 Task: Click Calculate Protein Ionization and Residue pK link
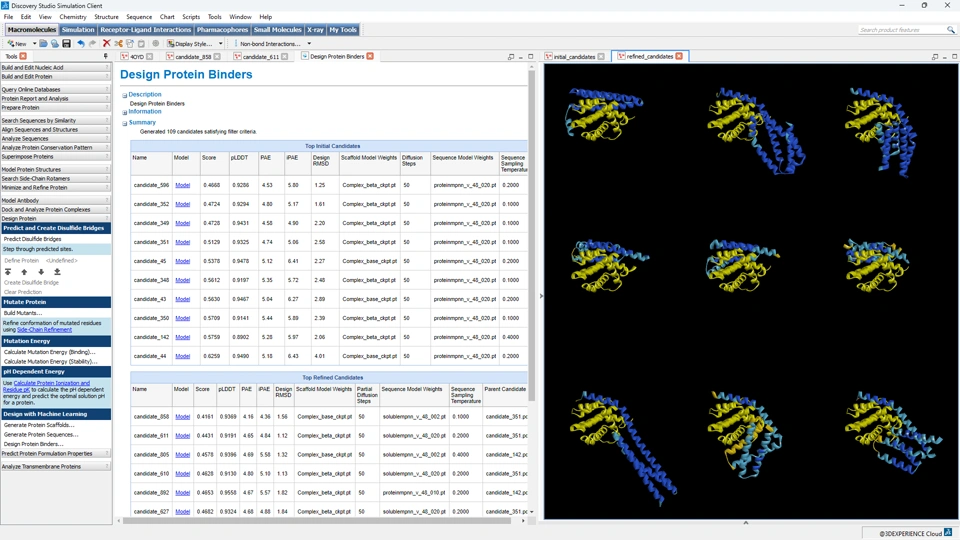pyautogui.click(x=46, y=386)
